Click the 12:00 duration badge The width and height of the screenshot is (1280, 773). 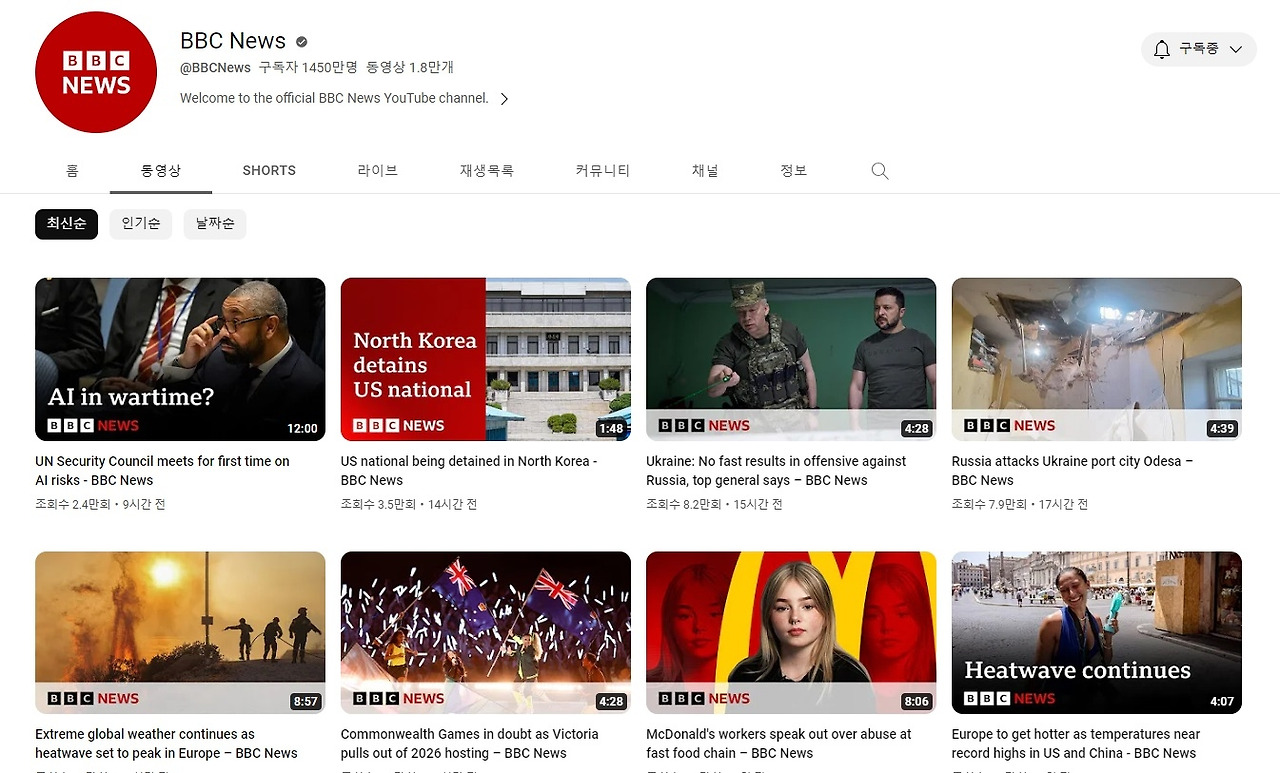click(302, 428)
